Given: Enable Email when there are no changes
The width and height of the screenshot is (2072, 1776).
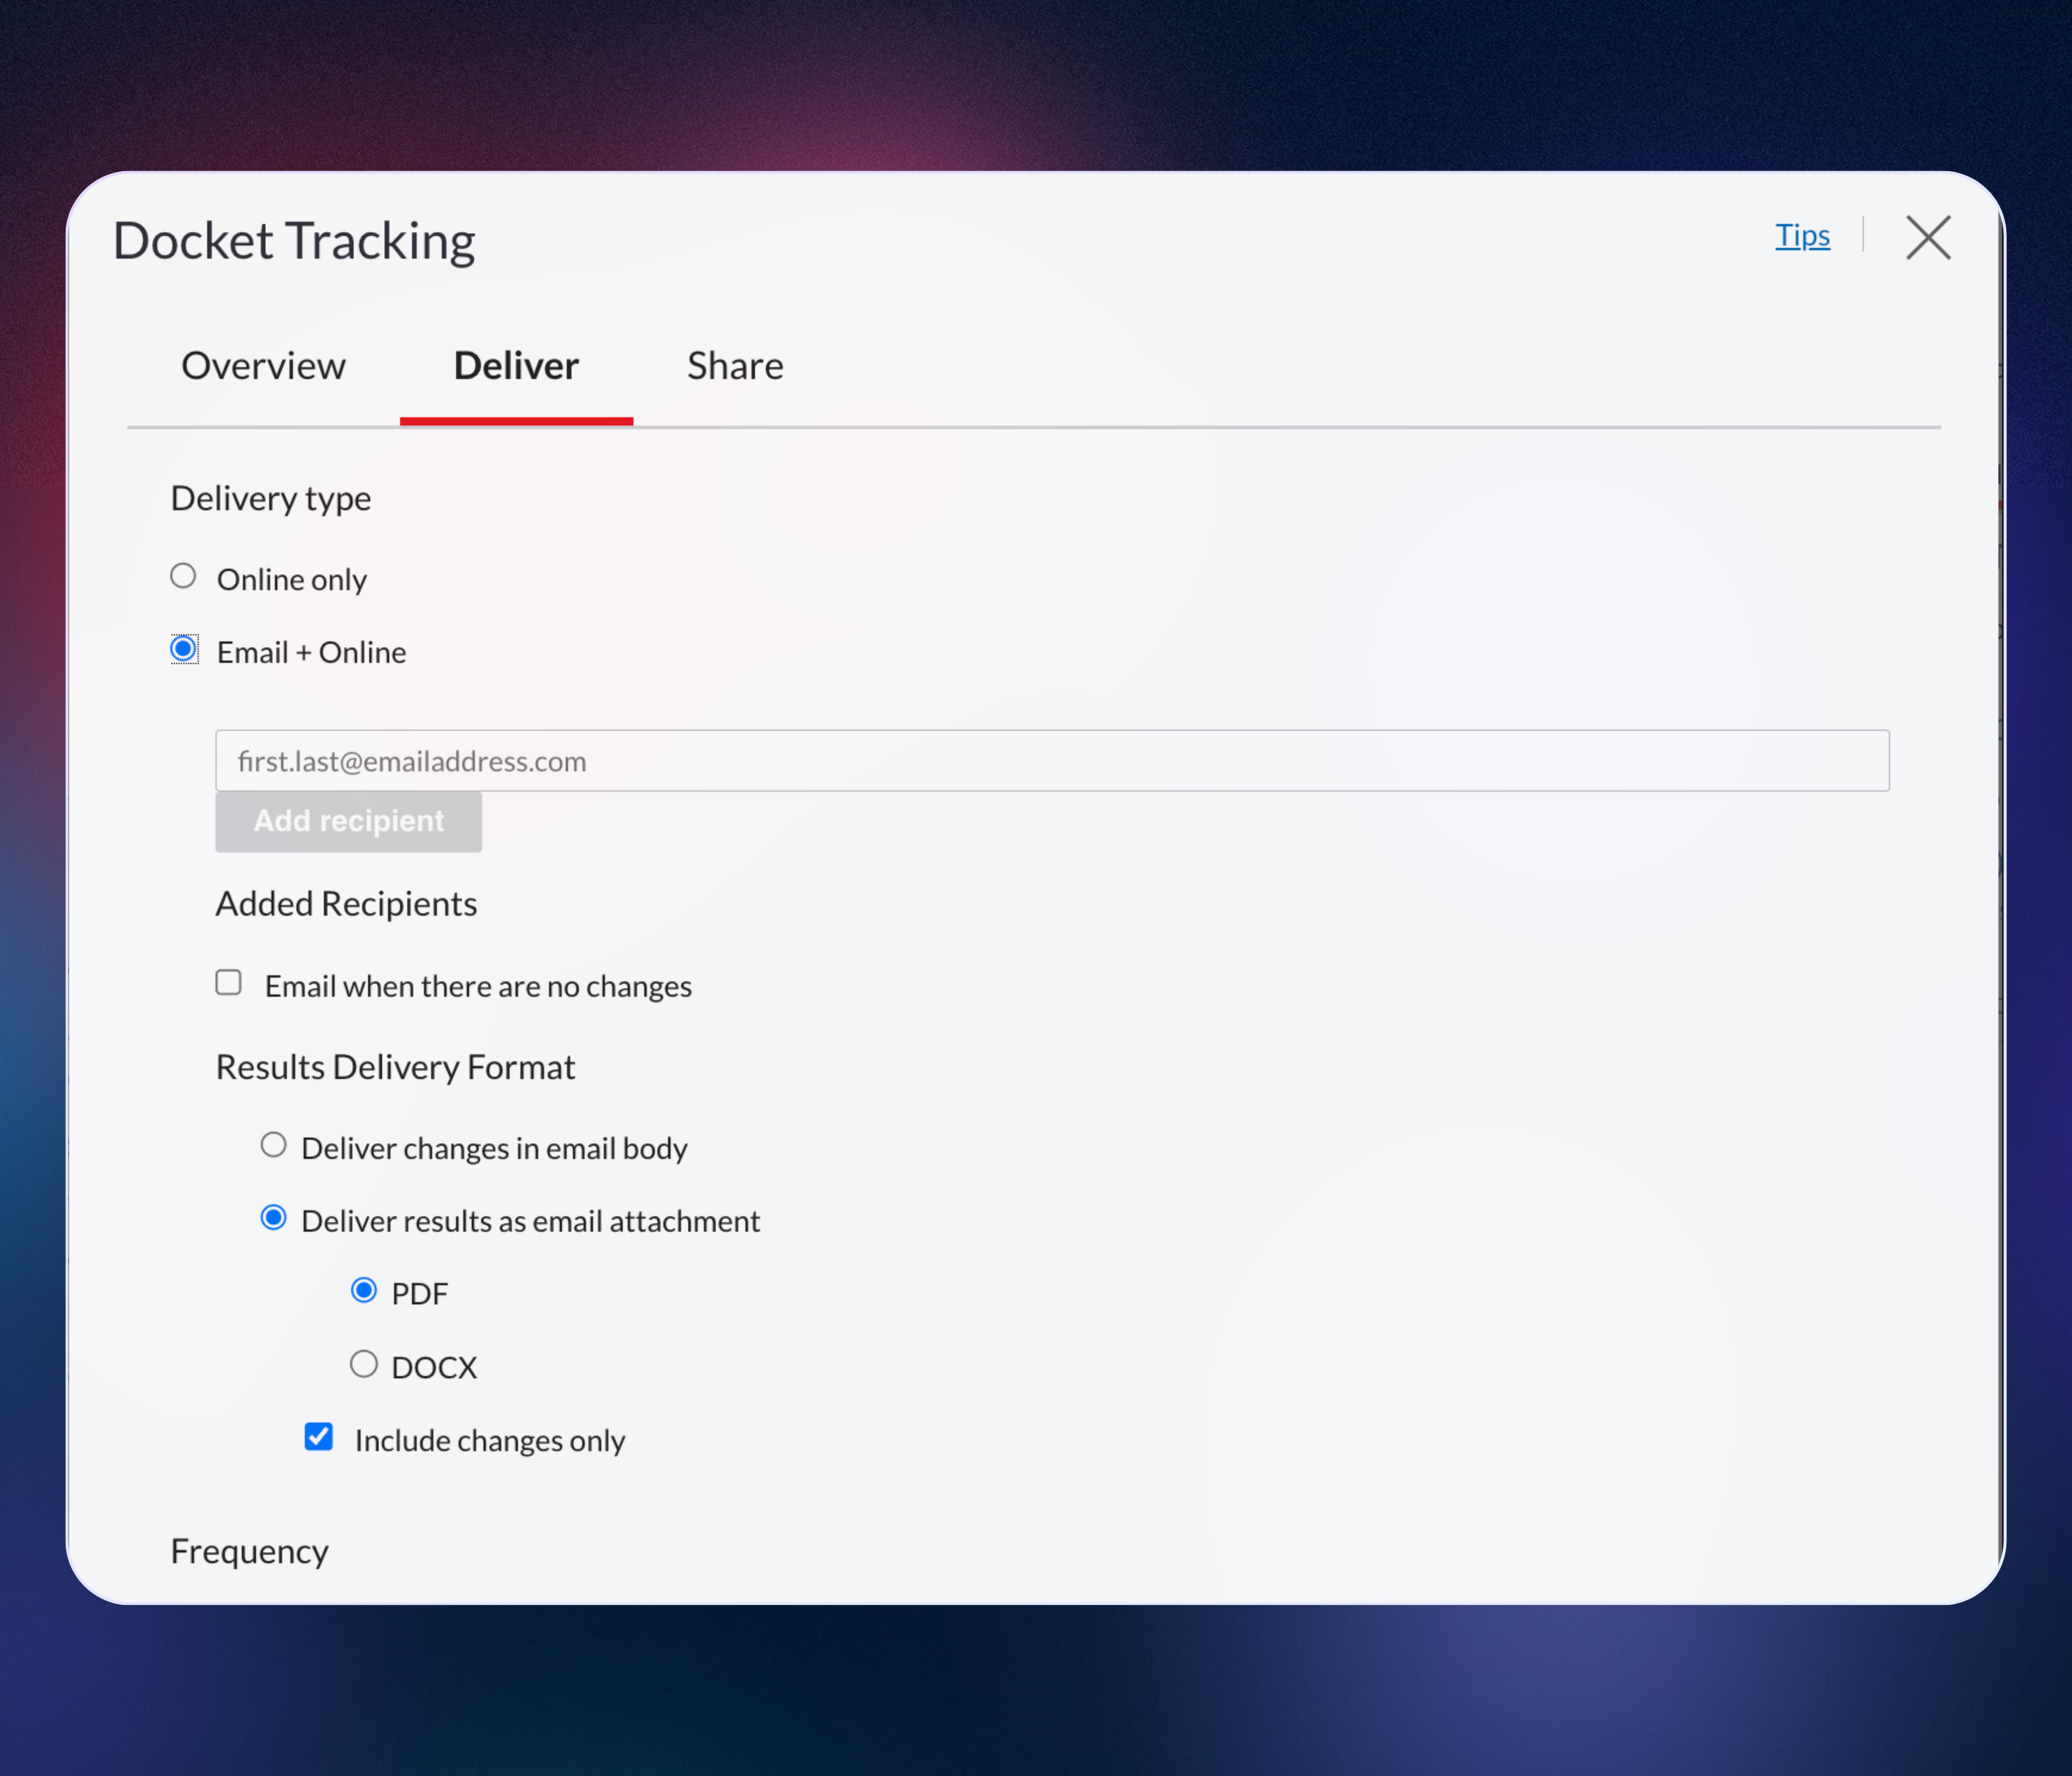Looking at the screenshot, I should tap(229, 982).
